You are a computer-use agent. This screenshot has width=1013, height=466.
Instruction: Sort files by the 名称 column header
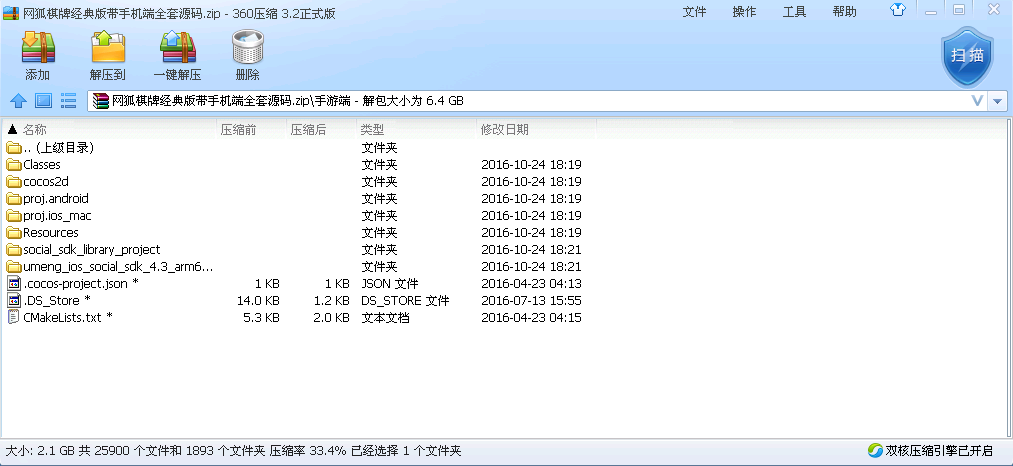click(35, 129)
